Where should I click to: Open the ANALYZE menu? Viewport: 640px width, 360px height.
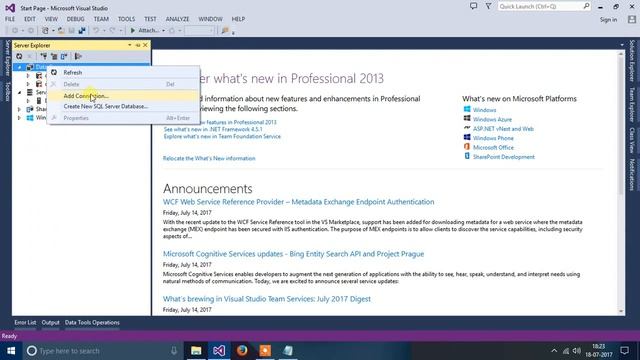(178, 19)
